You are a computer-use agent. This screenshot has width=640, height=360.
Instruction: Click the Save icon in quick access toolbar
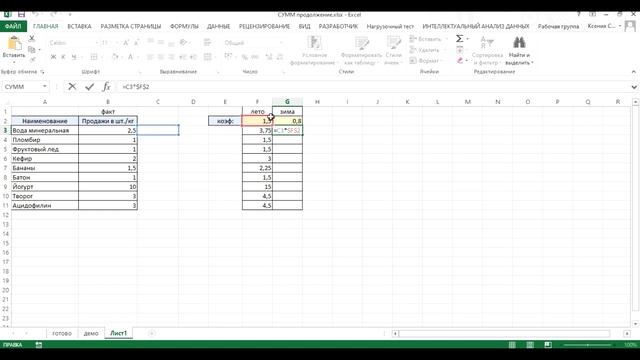point(22,15)
